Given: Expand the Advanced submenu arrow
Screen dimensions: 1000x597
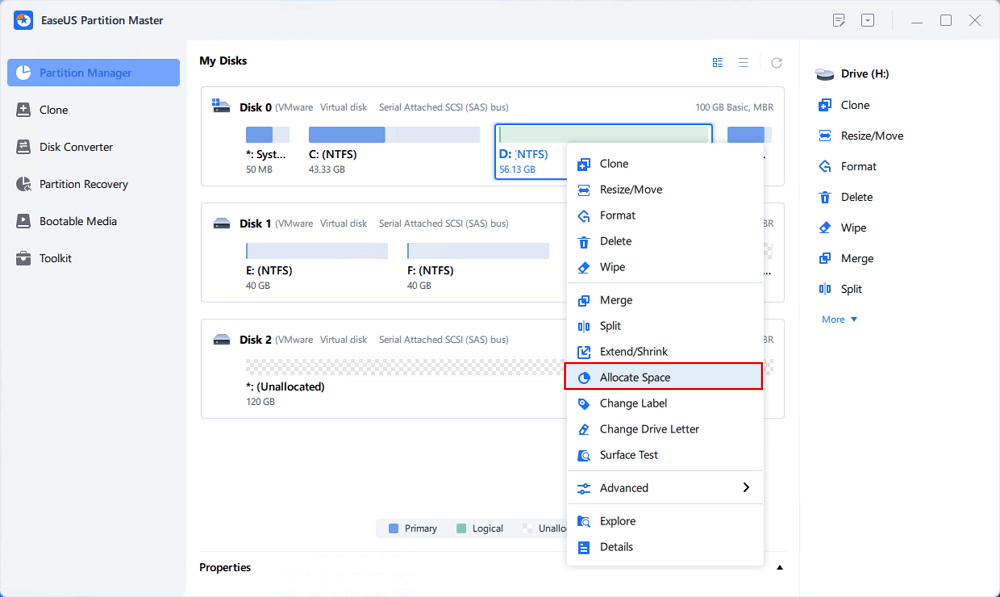Looking at the screenshot, I should tap(746, 488).
